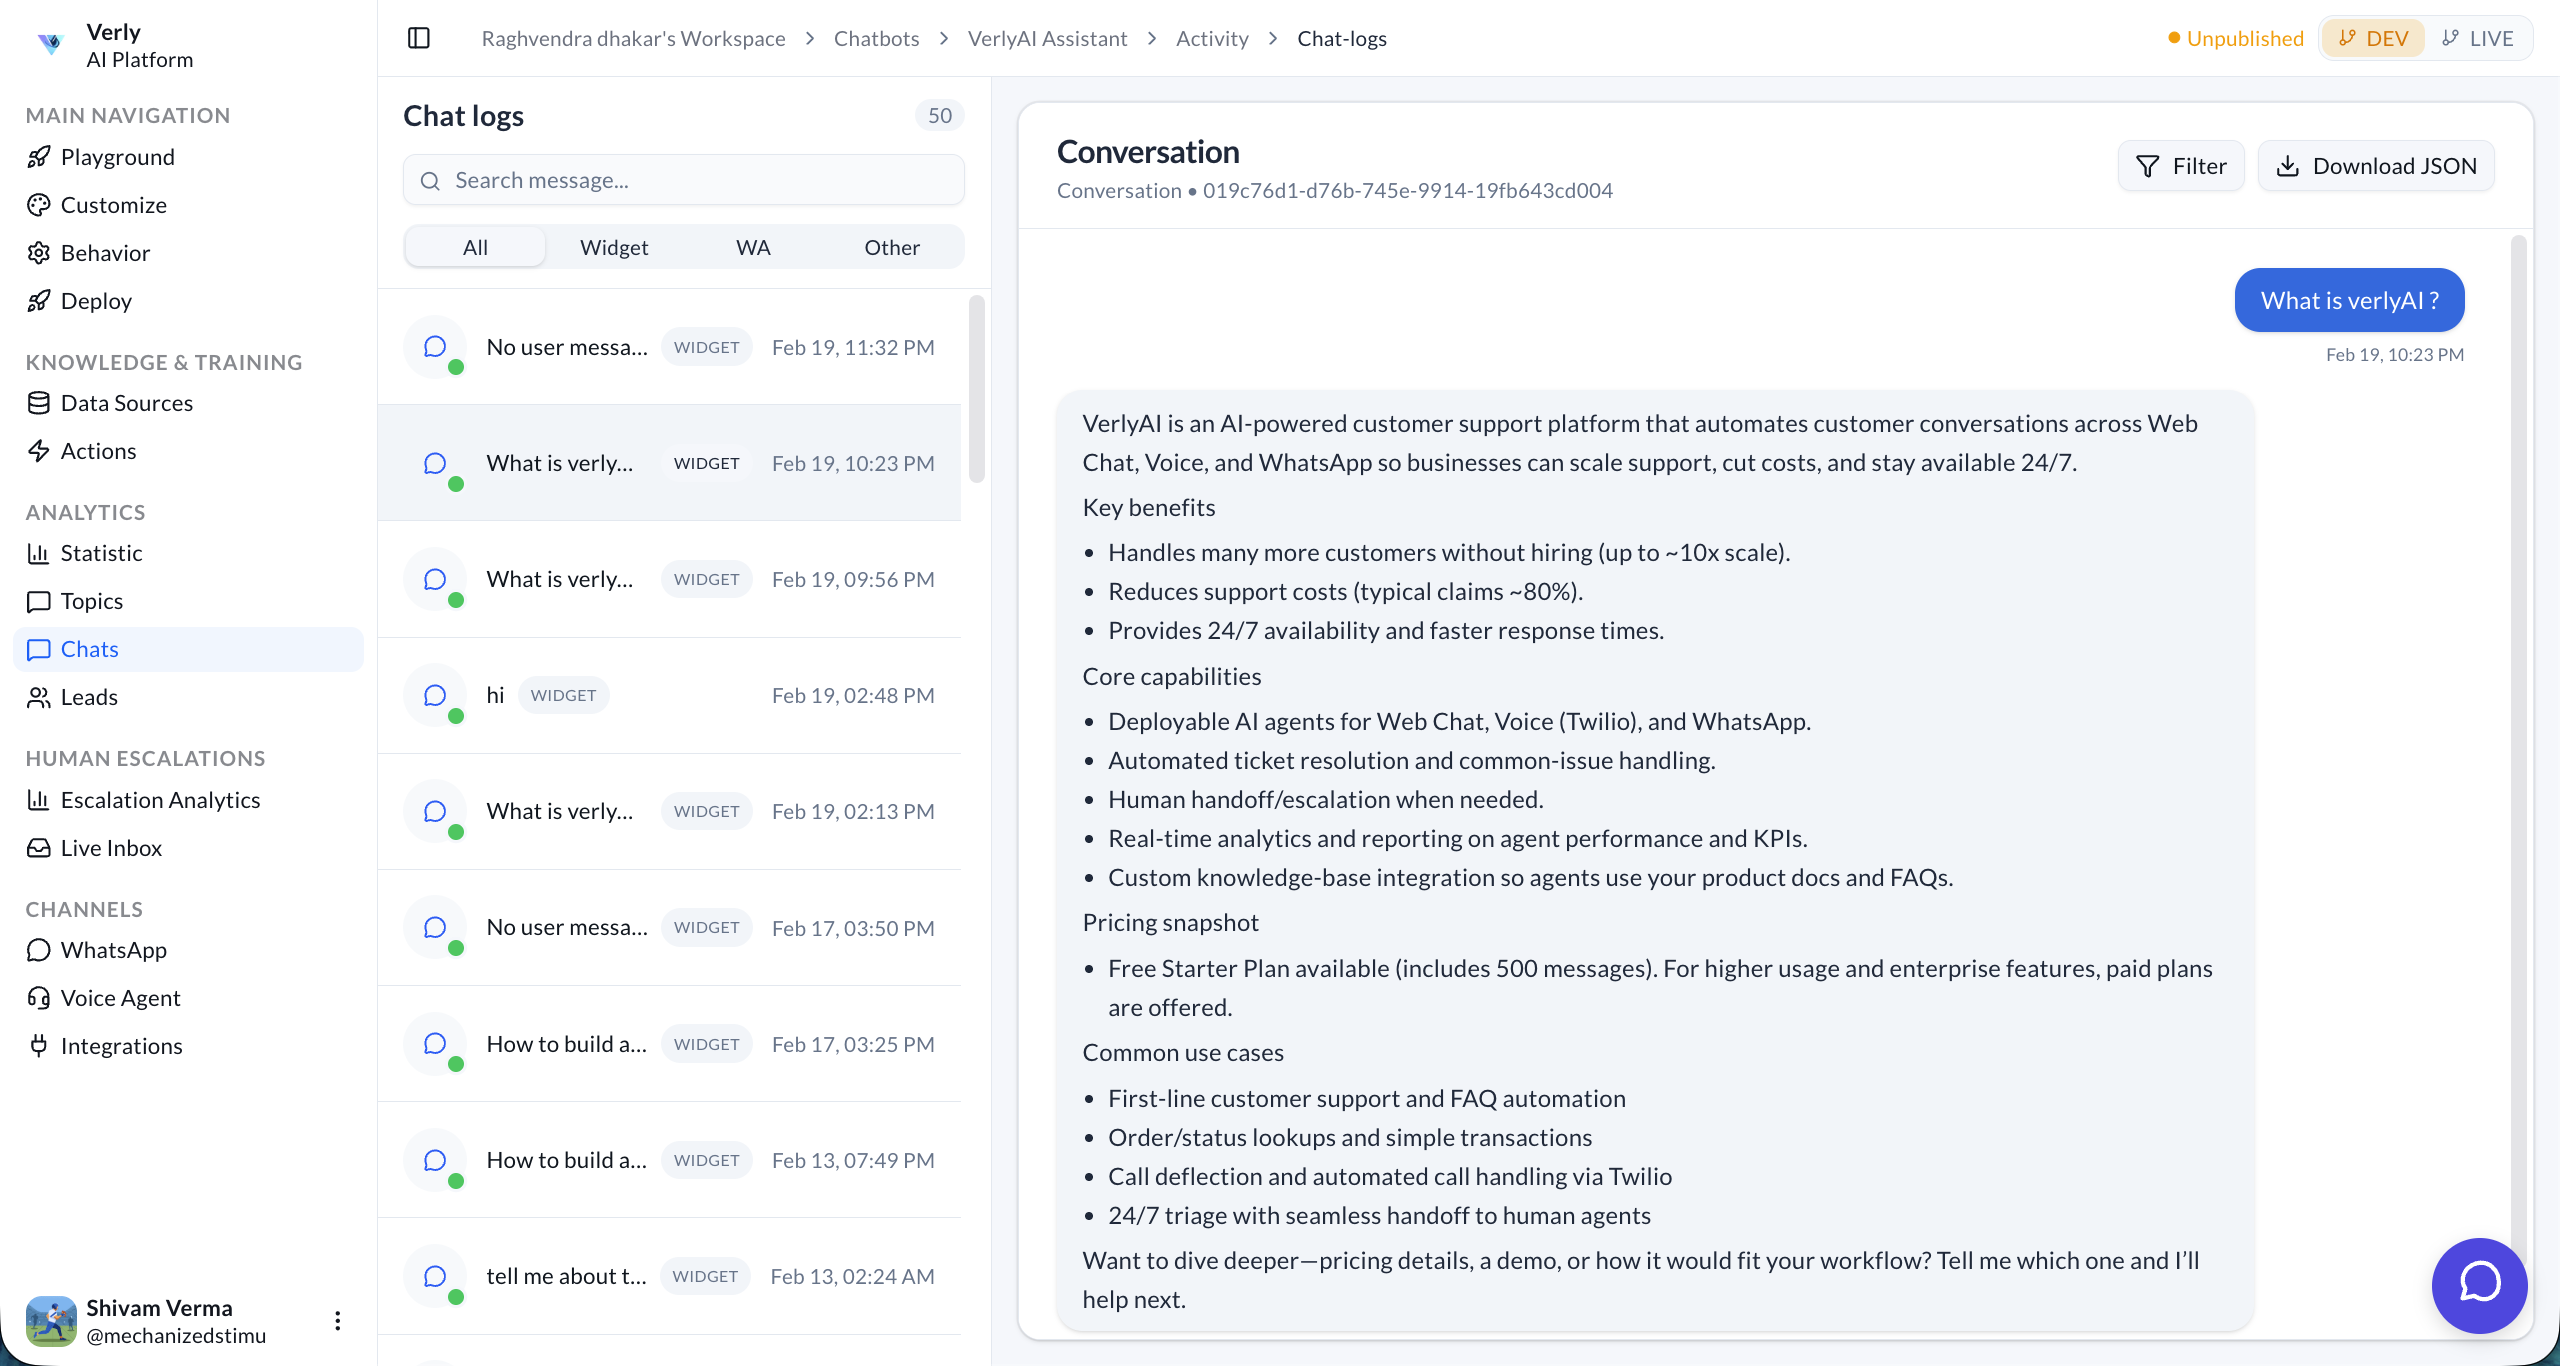Click the chat logs list scrollbar
2560x1366 pixels.
(x=976, y=390)
